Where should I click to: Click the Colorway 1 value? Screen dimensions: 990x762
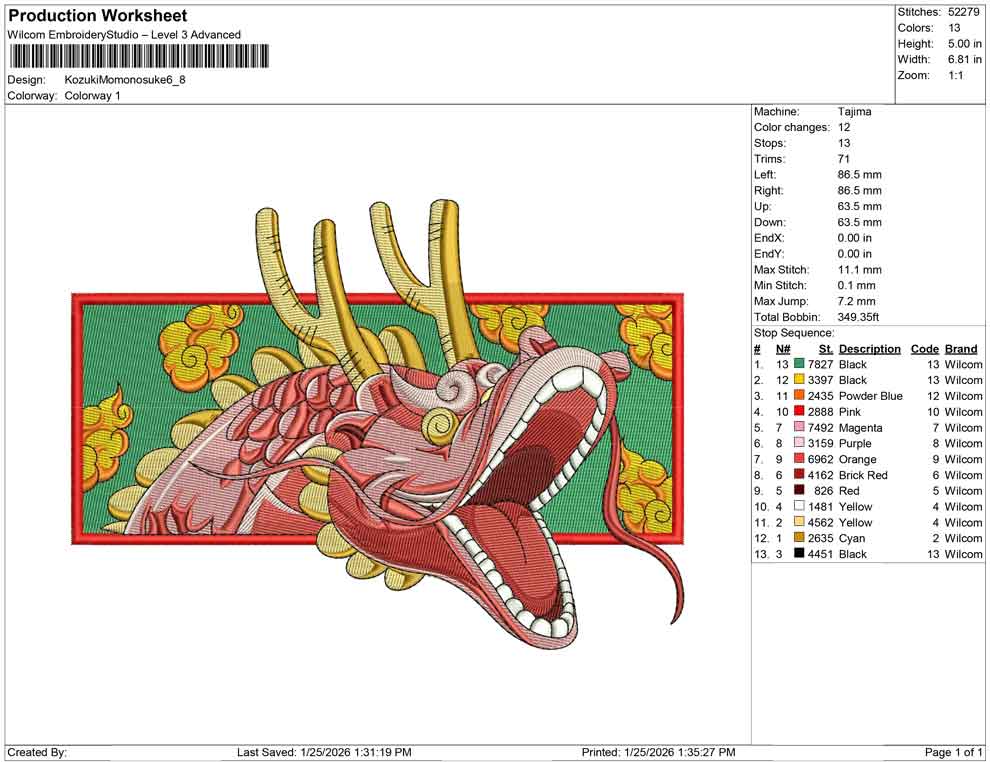[x=92, y=96]
